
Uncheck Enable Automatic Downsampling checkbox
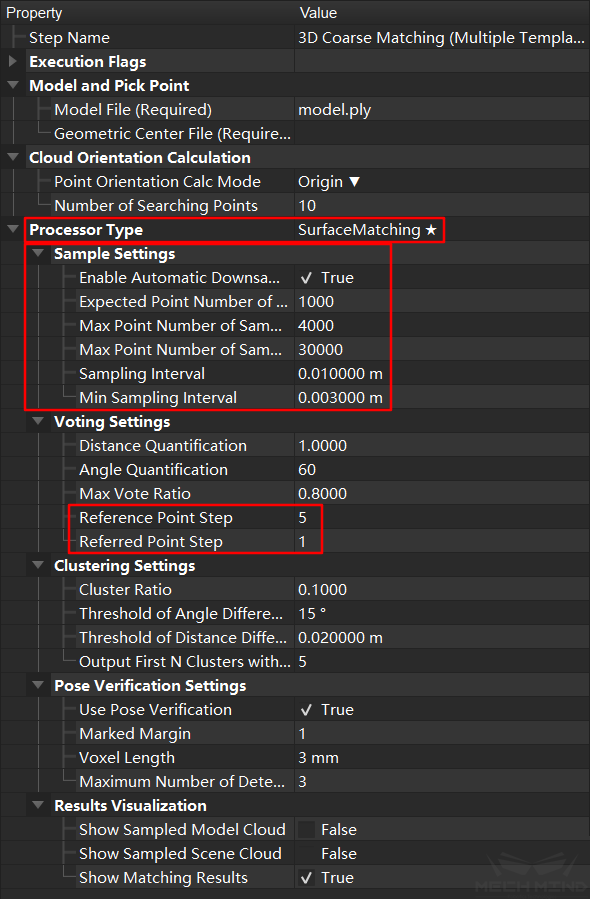pos(306,278)
